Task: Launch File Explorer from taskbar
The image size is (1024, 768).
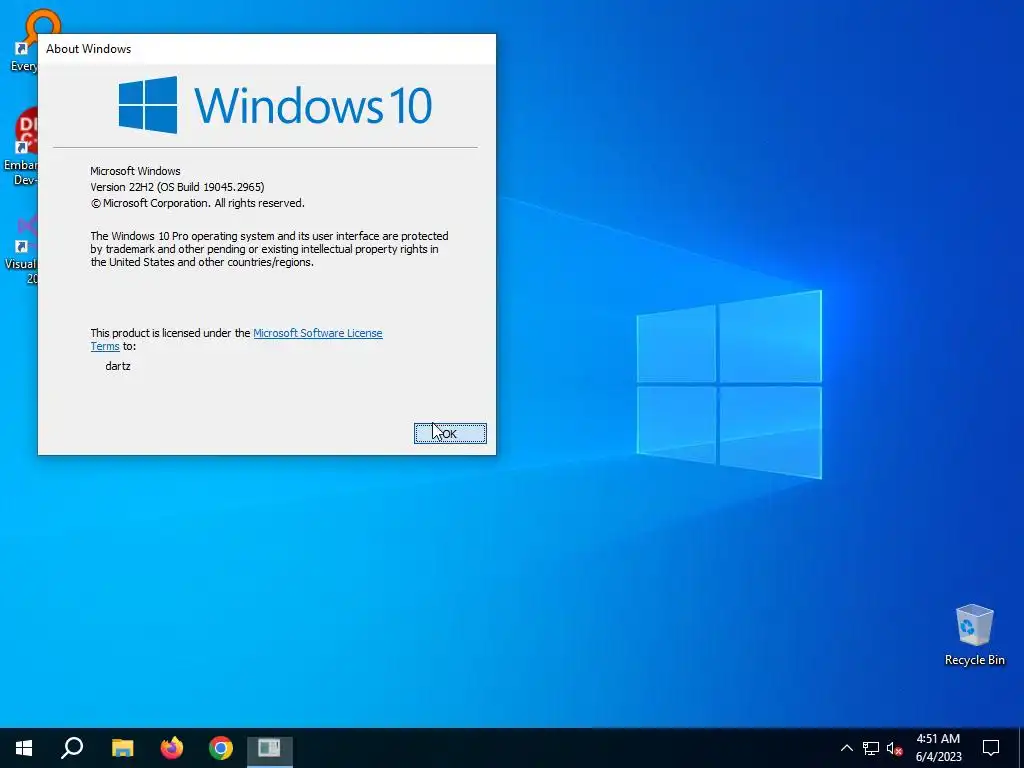Action: pos(122,748)
